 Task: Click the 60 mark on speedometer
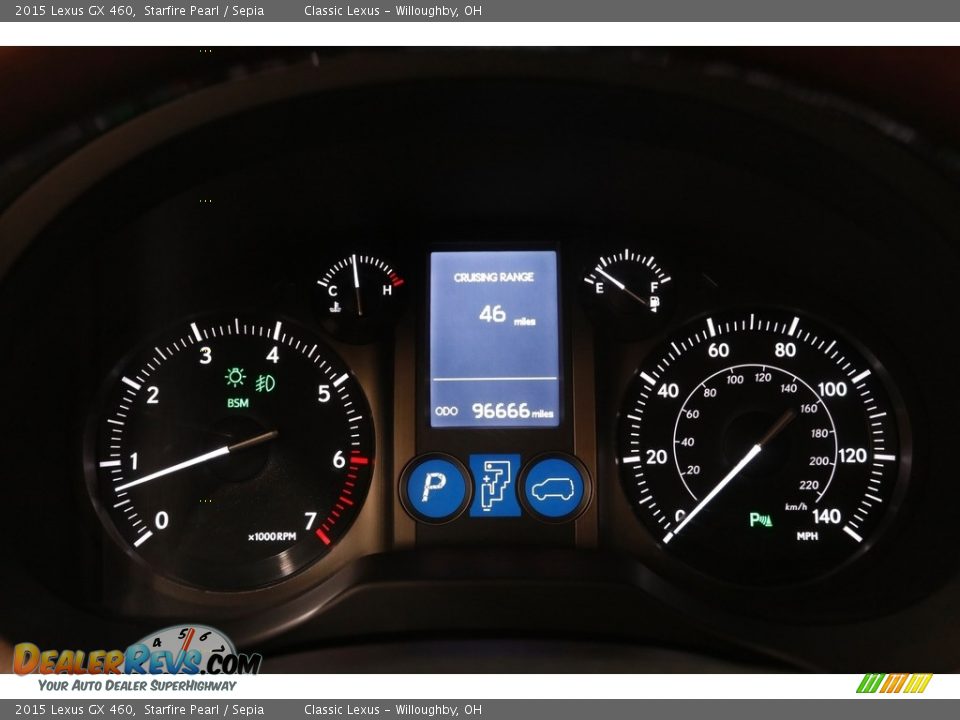[718, 350]
